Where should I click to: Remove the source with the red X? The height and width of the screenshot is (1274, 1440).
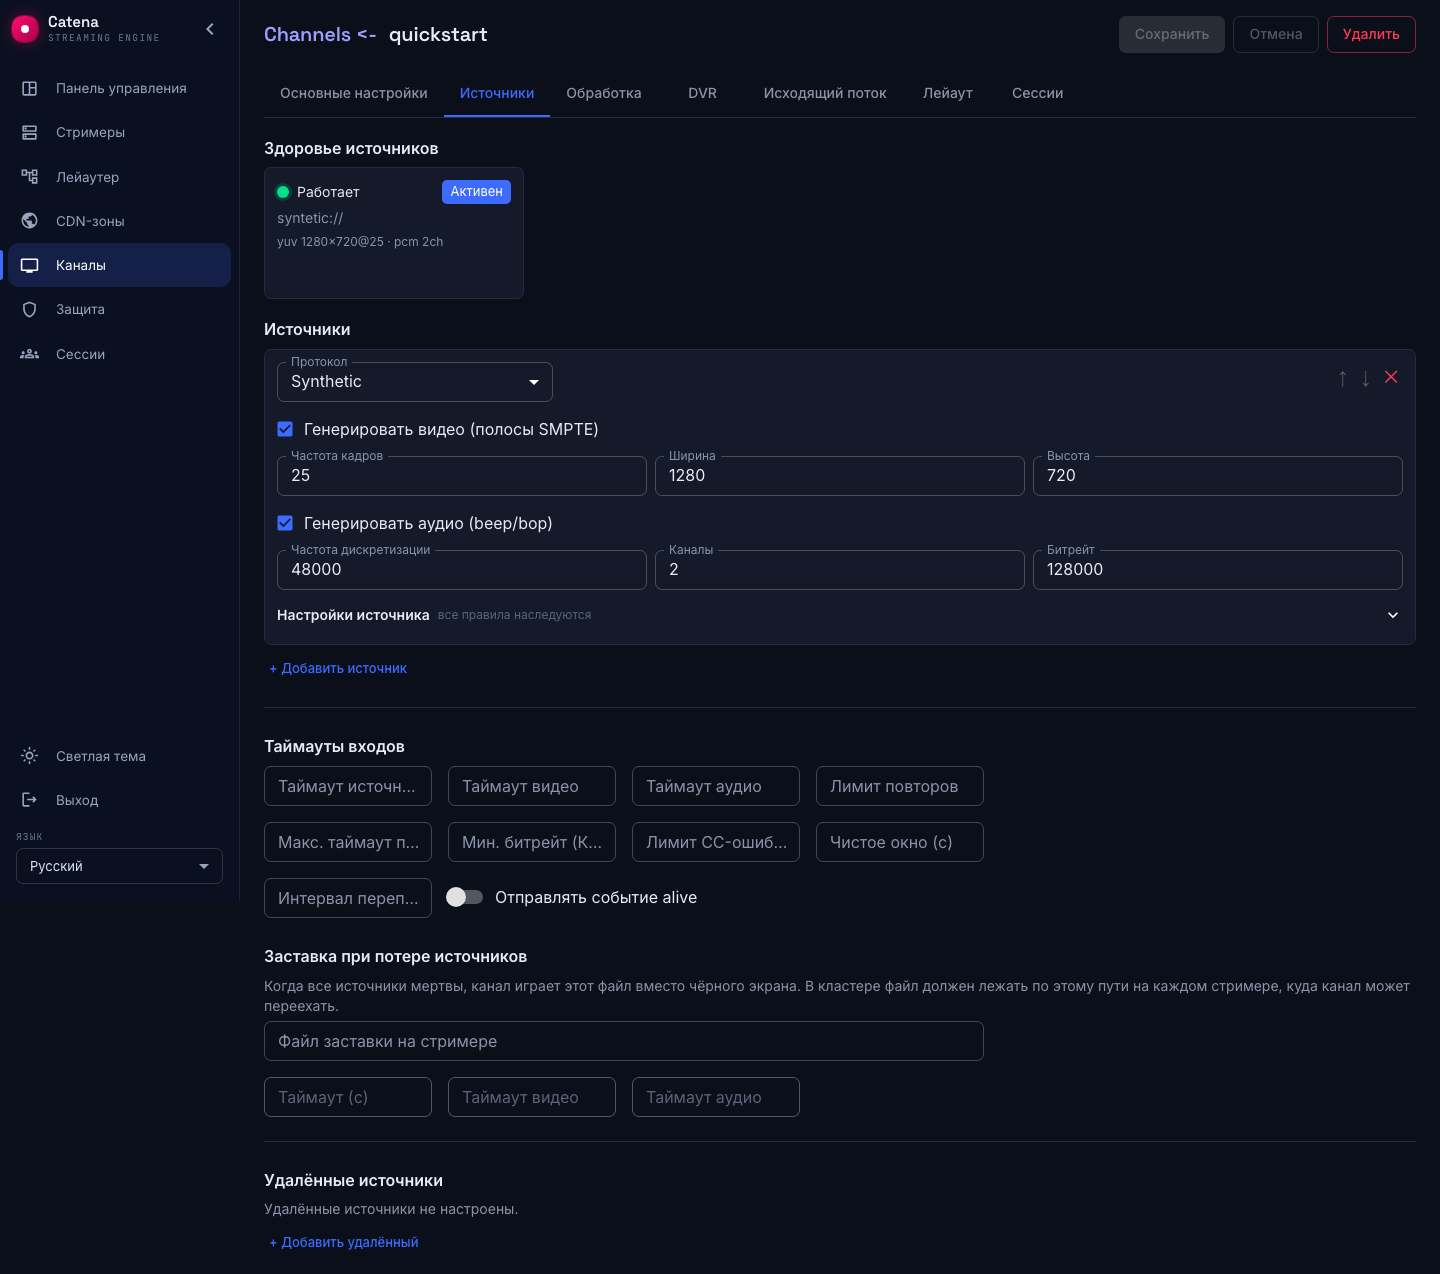[1391, 377]
